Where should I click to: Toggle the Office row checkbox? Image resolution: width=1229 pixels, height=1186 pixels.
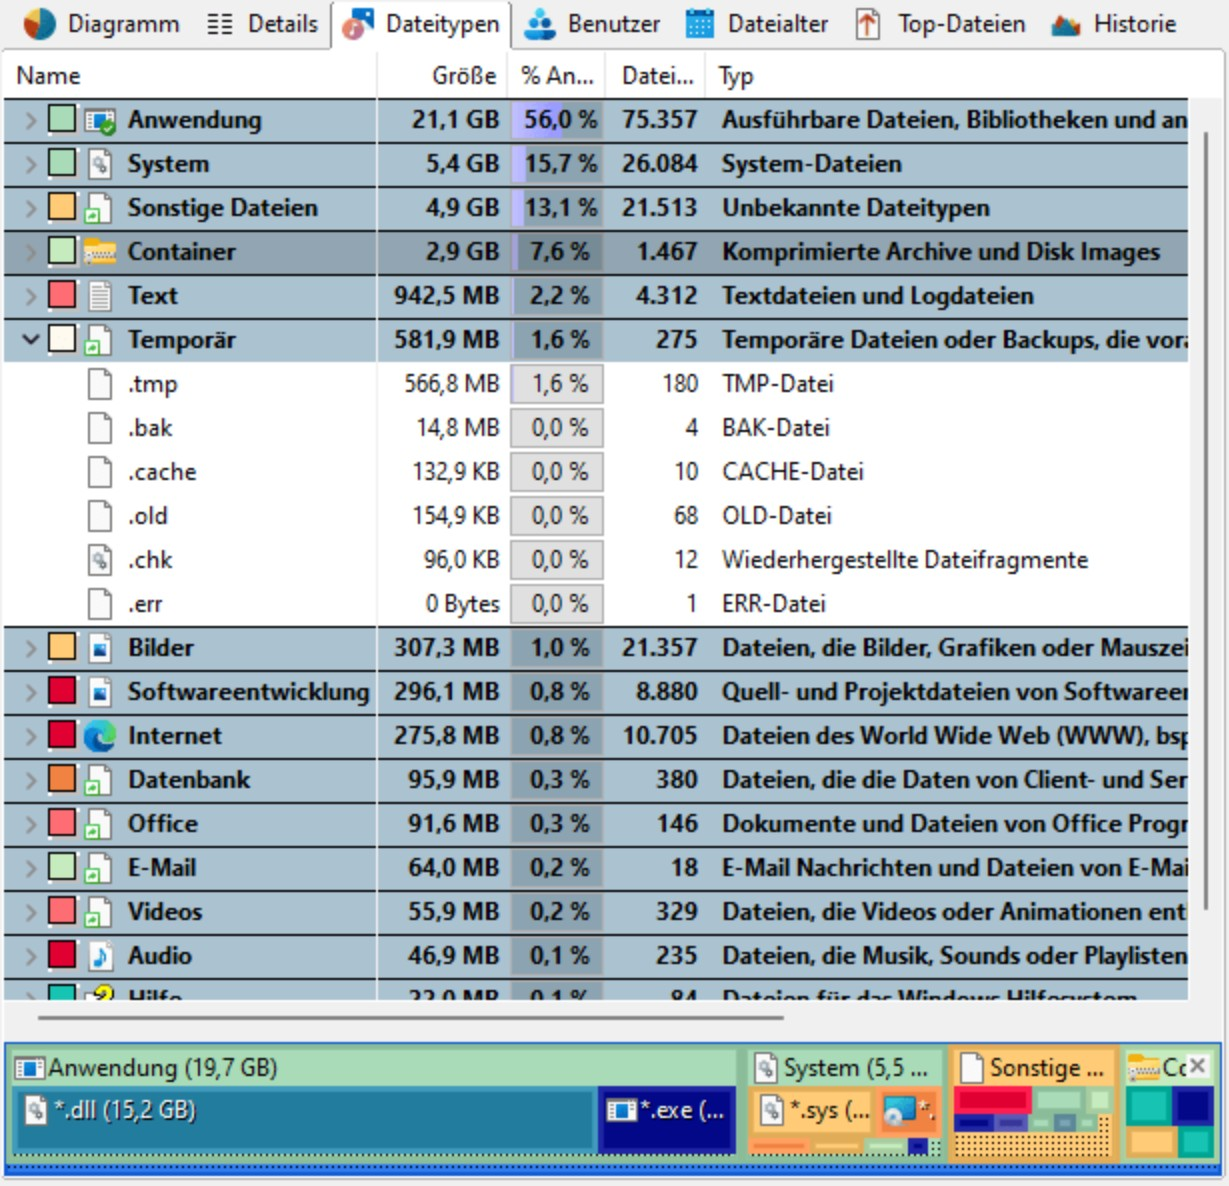coord(62,824)
